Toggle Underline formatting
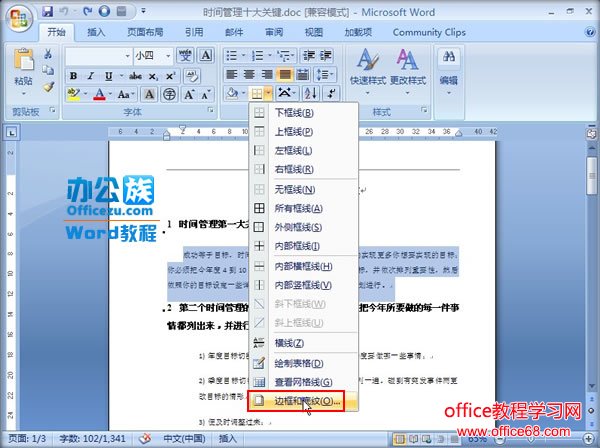600x448 pixels. [109, 76]
